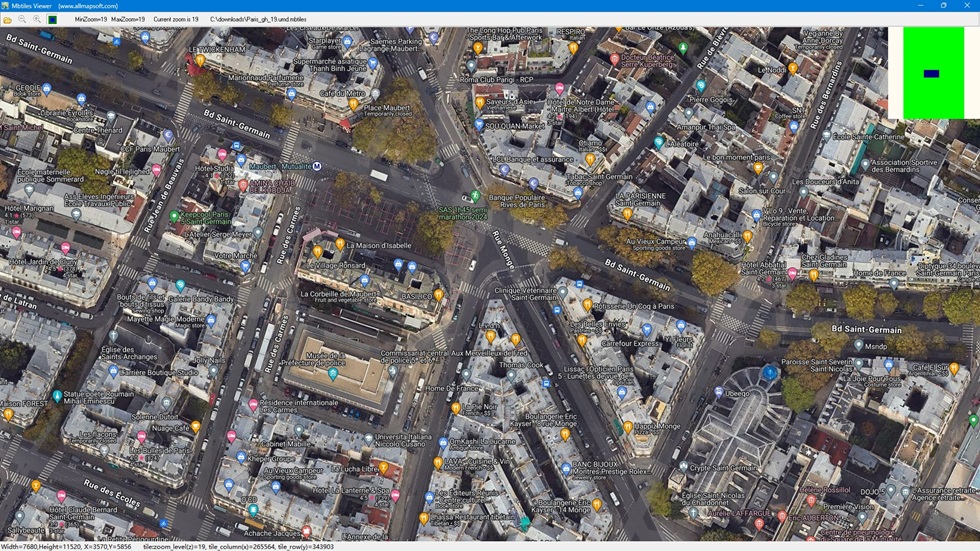
Task: Select the Le bon moment paris orange pin
Action: click(758, 167)
